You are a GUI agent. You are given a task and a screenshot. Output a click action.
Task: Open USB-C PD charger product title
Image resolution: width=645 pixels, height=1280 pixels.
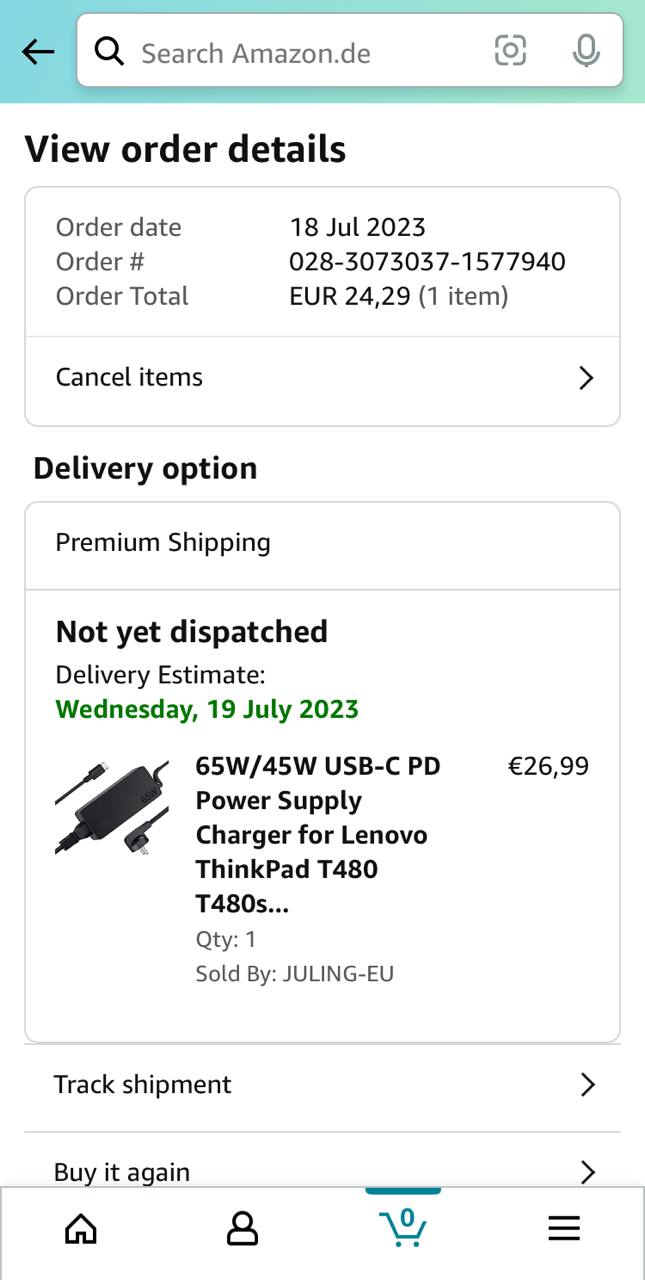point(318,835)
